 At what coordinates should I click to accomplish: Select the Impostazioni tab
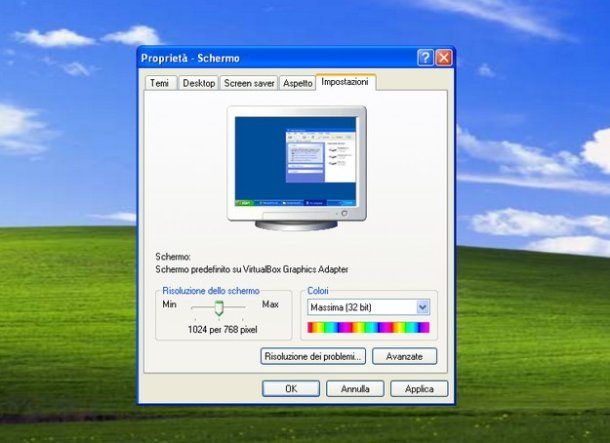click(x=345, y=82)
